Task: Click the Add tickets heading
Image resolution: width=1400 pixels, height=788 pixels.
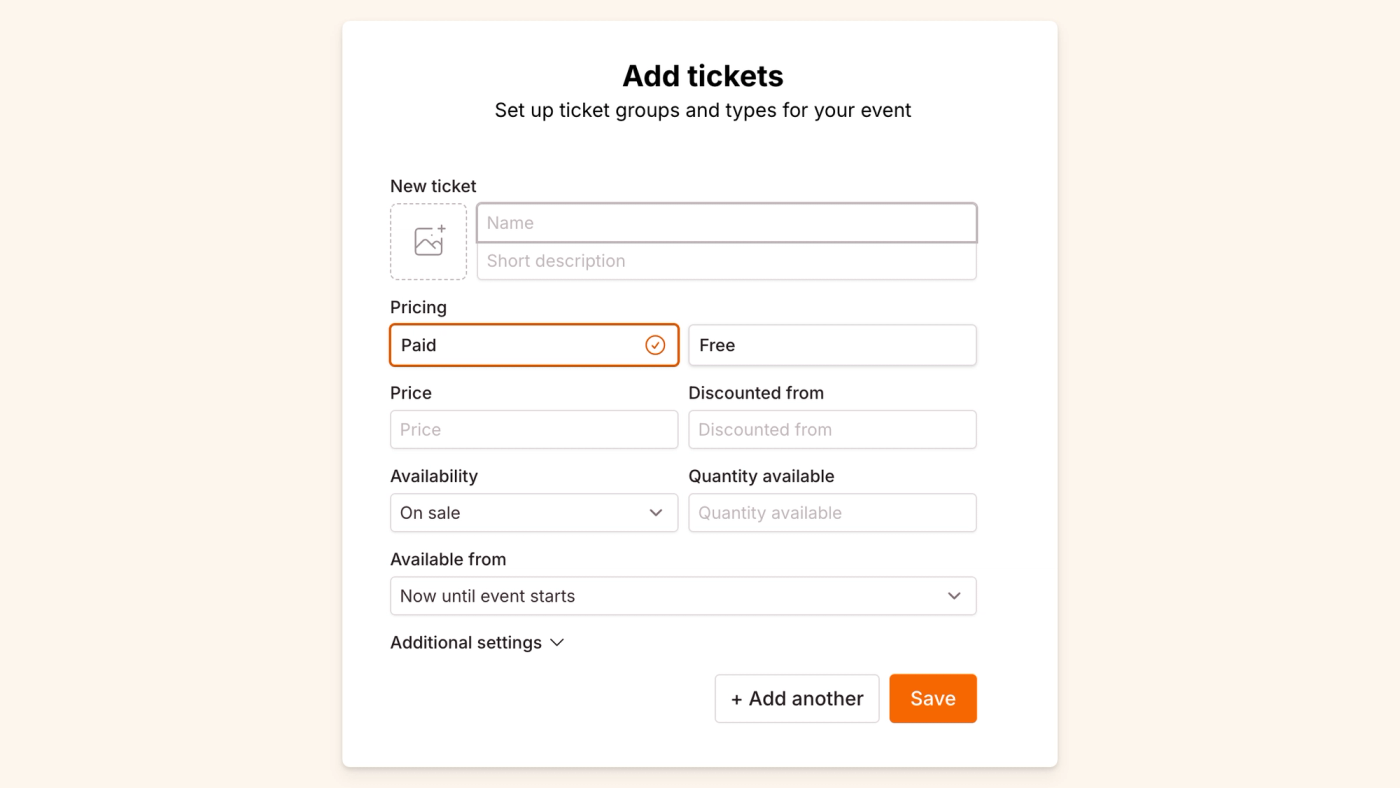Action: click(x=702, y=76)
